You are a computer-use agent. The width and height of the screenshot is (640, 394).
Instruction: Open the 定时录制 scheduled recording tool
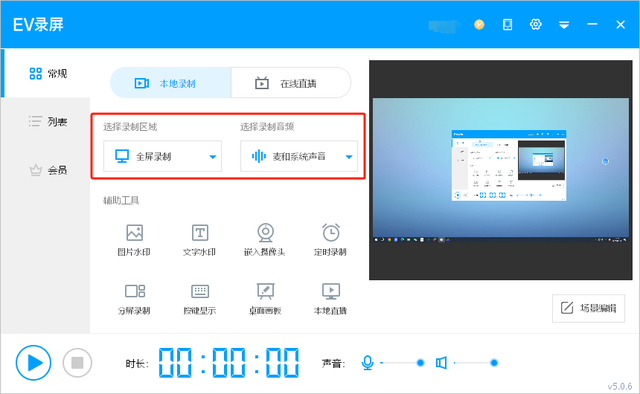[x=330, y=240]
